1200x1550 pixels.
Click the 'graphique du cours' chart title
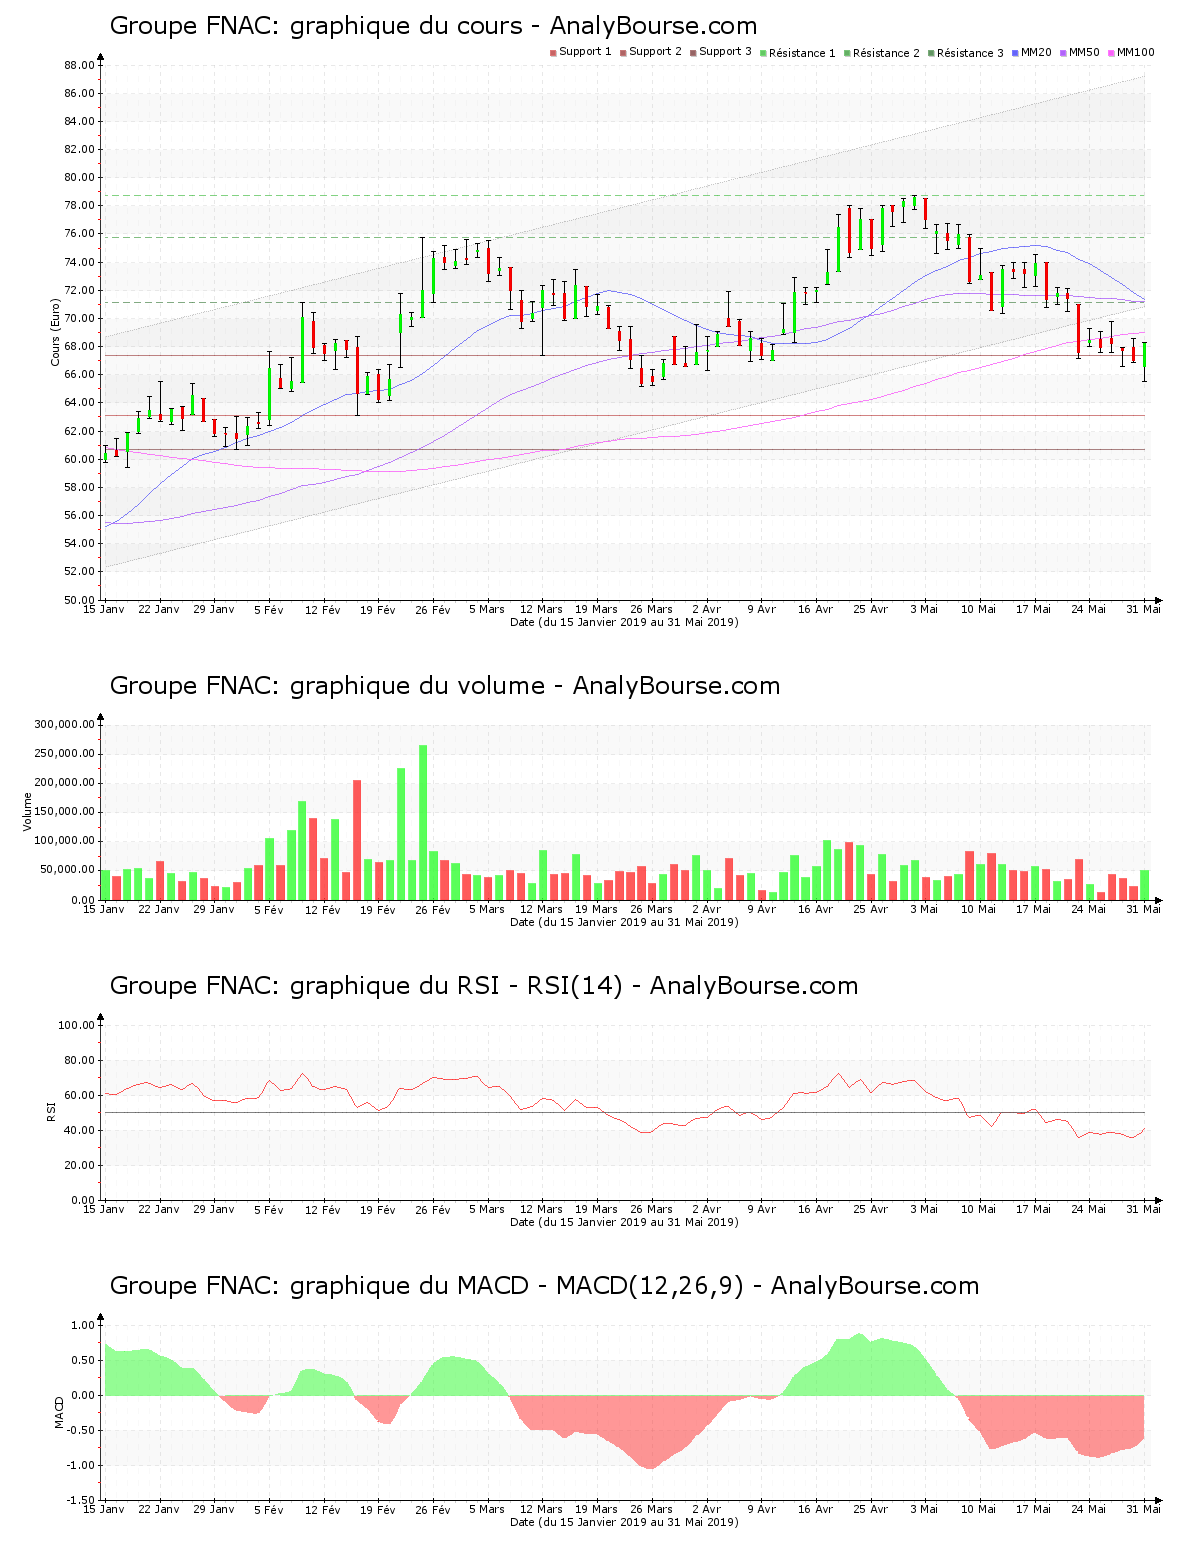pyautogui.click(x=433, y=26)
